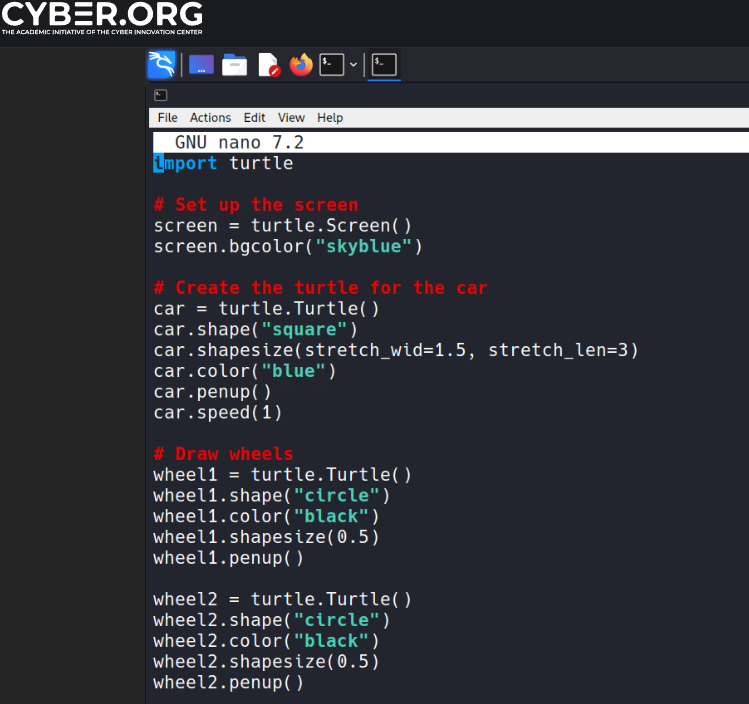Open the file manager folder icon

pyautogui.click(x=235, y=65)
